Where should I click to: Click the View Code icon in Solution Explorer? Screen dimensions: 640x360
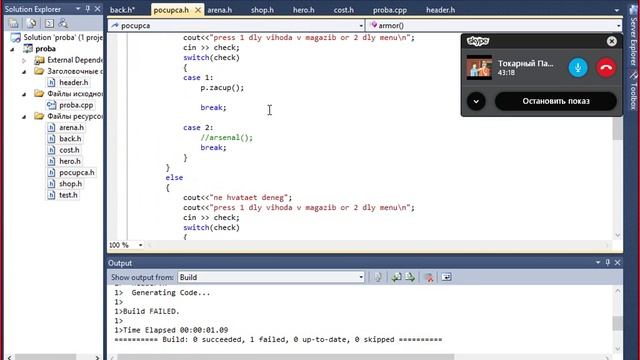(49, 23)
